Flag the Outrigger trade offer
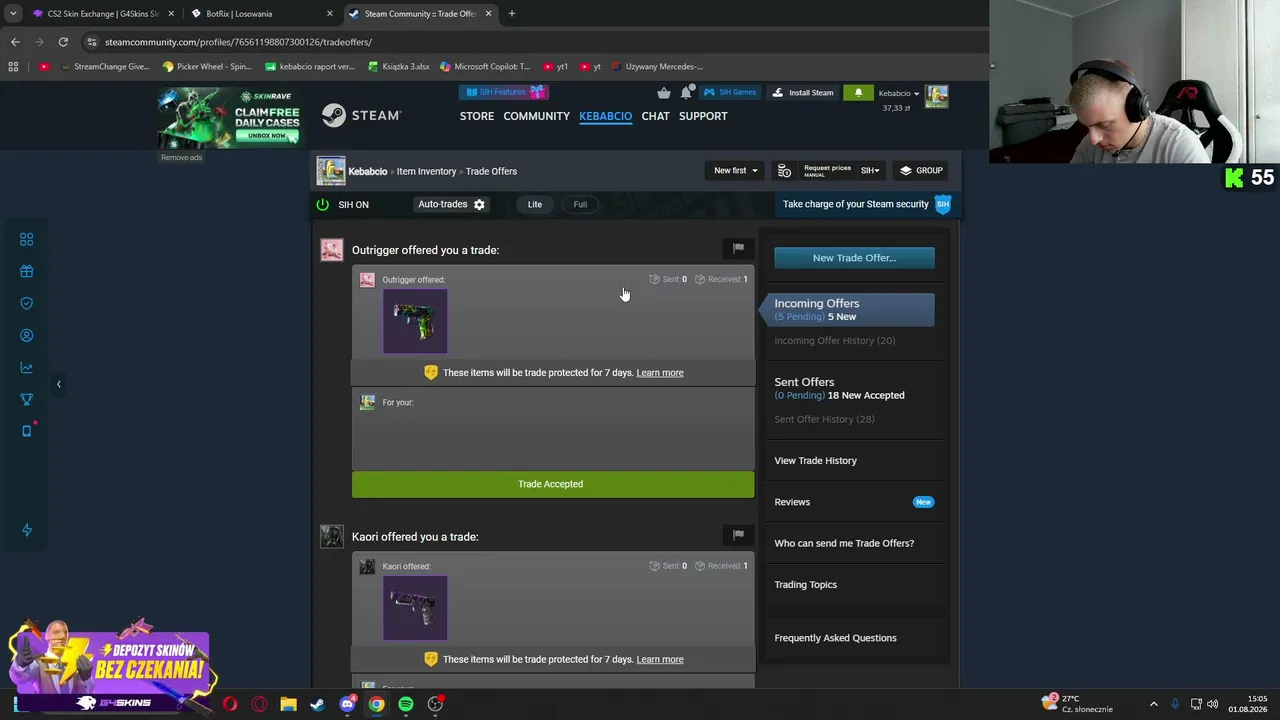The width and height of the screenshot is (1280, 720). click(x=738, y=248)
